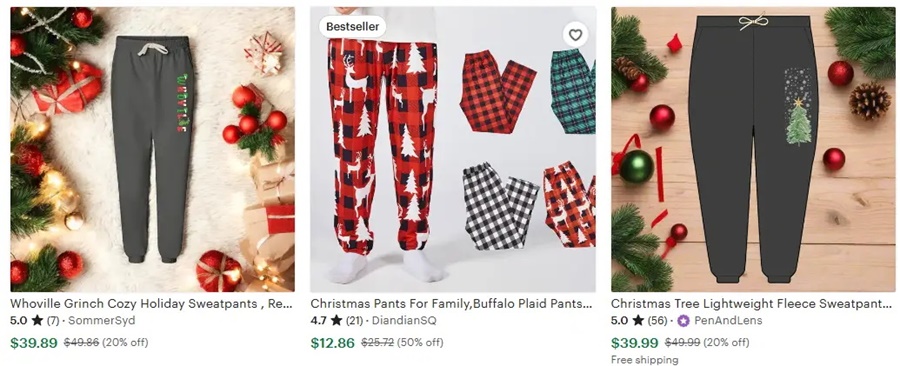Visit the DiandianSQ shop
The width and height of the screenshot is (900, 366).
click(404, 321)
